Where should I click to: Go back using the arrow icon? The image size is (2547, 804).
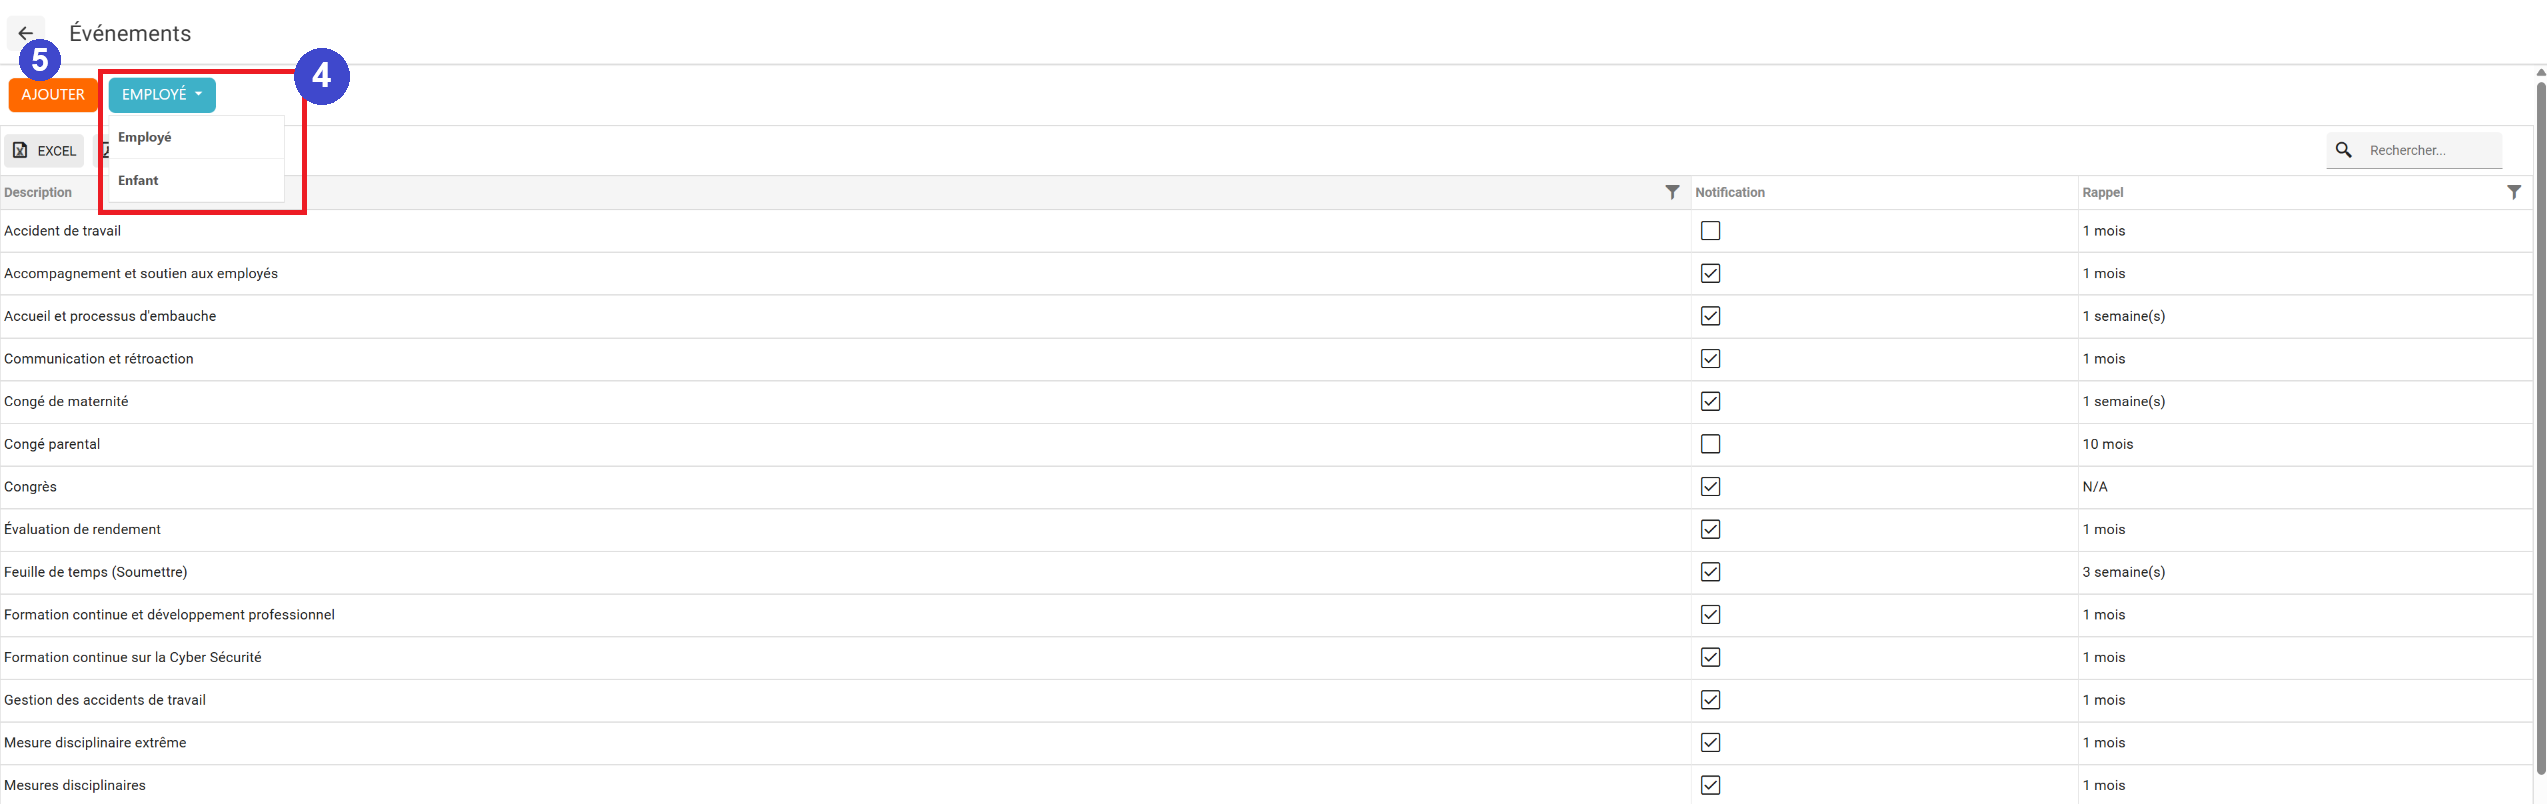click(25, 33)
